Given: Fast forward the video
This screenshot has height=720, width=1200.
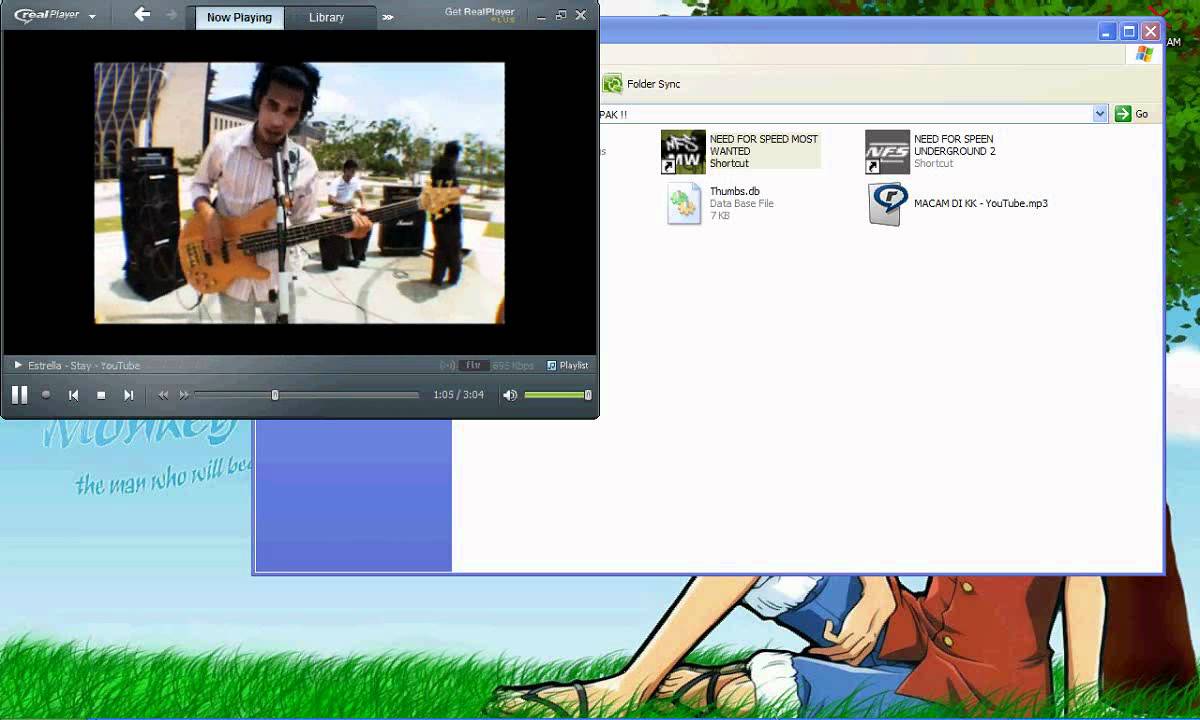Looking at the screenshot, I should 184,395.
